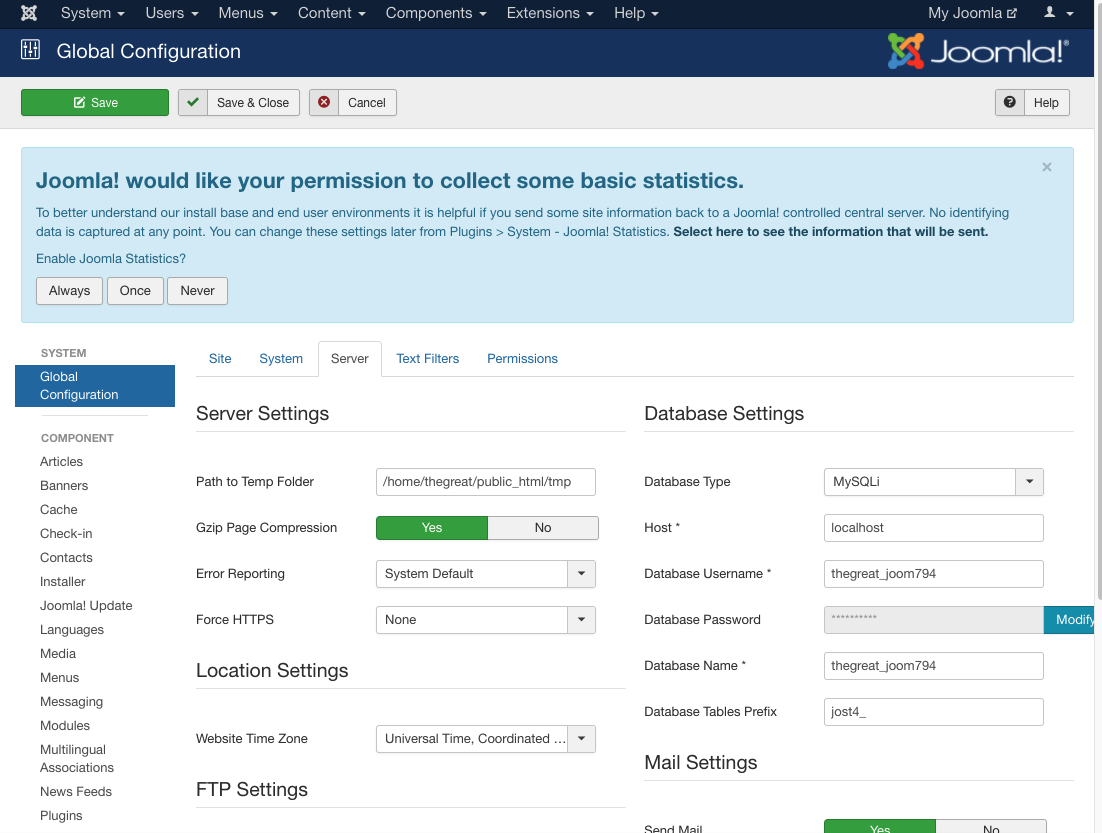This screenshot has width=1102, height=833.
Task: Open Contacts in the component sidebar
Action: [x=66, y=558]
